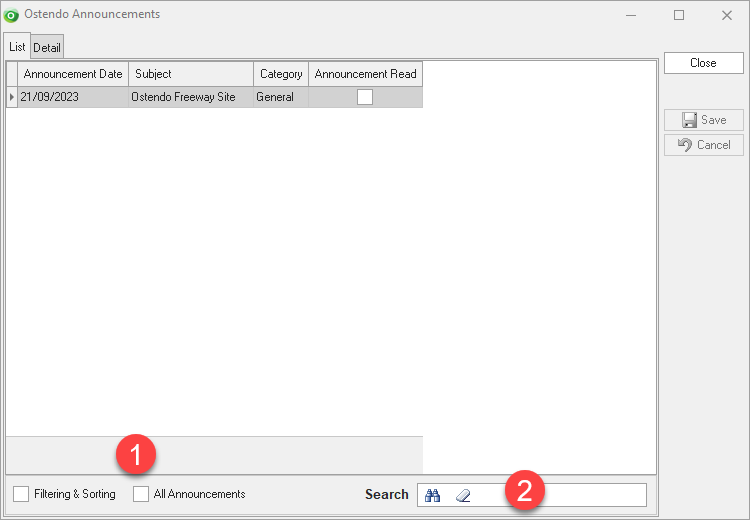This screenshot has height=520, width=750.
Task: Switch to the Detail tab
Action: tap(47, 47)
